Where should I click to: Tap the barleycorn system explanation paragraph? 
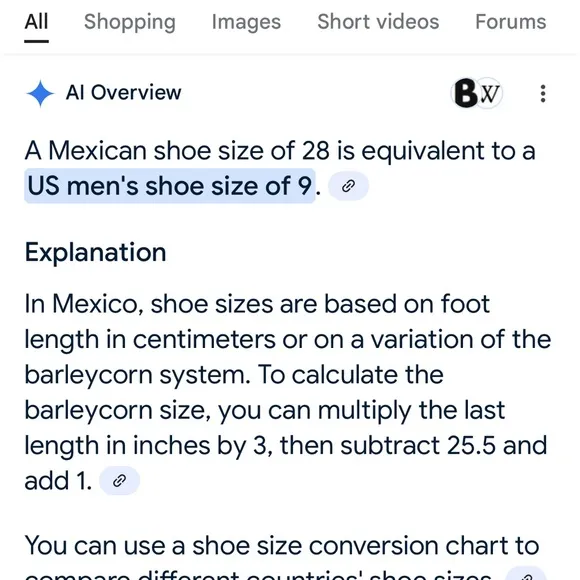(288, 392)
